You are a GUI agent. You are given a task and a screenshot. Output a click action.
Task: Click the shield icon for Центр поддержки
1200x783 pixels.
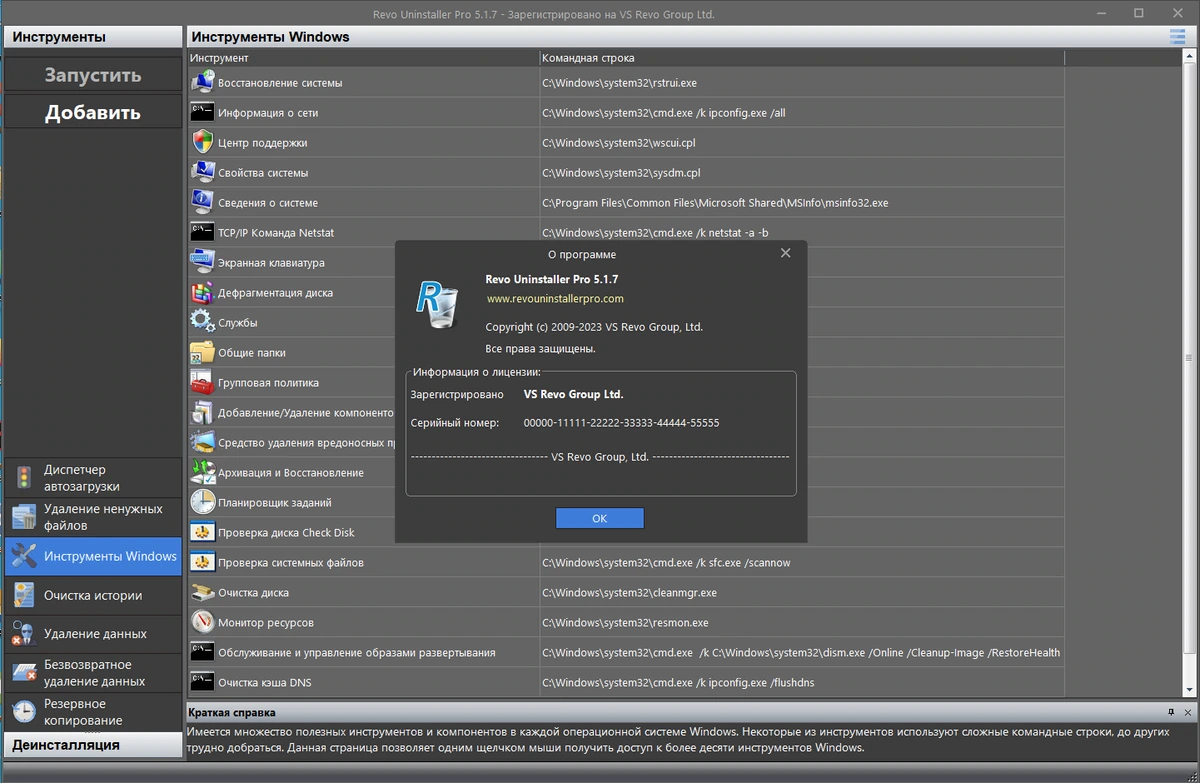[203, 142]
